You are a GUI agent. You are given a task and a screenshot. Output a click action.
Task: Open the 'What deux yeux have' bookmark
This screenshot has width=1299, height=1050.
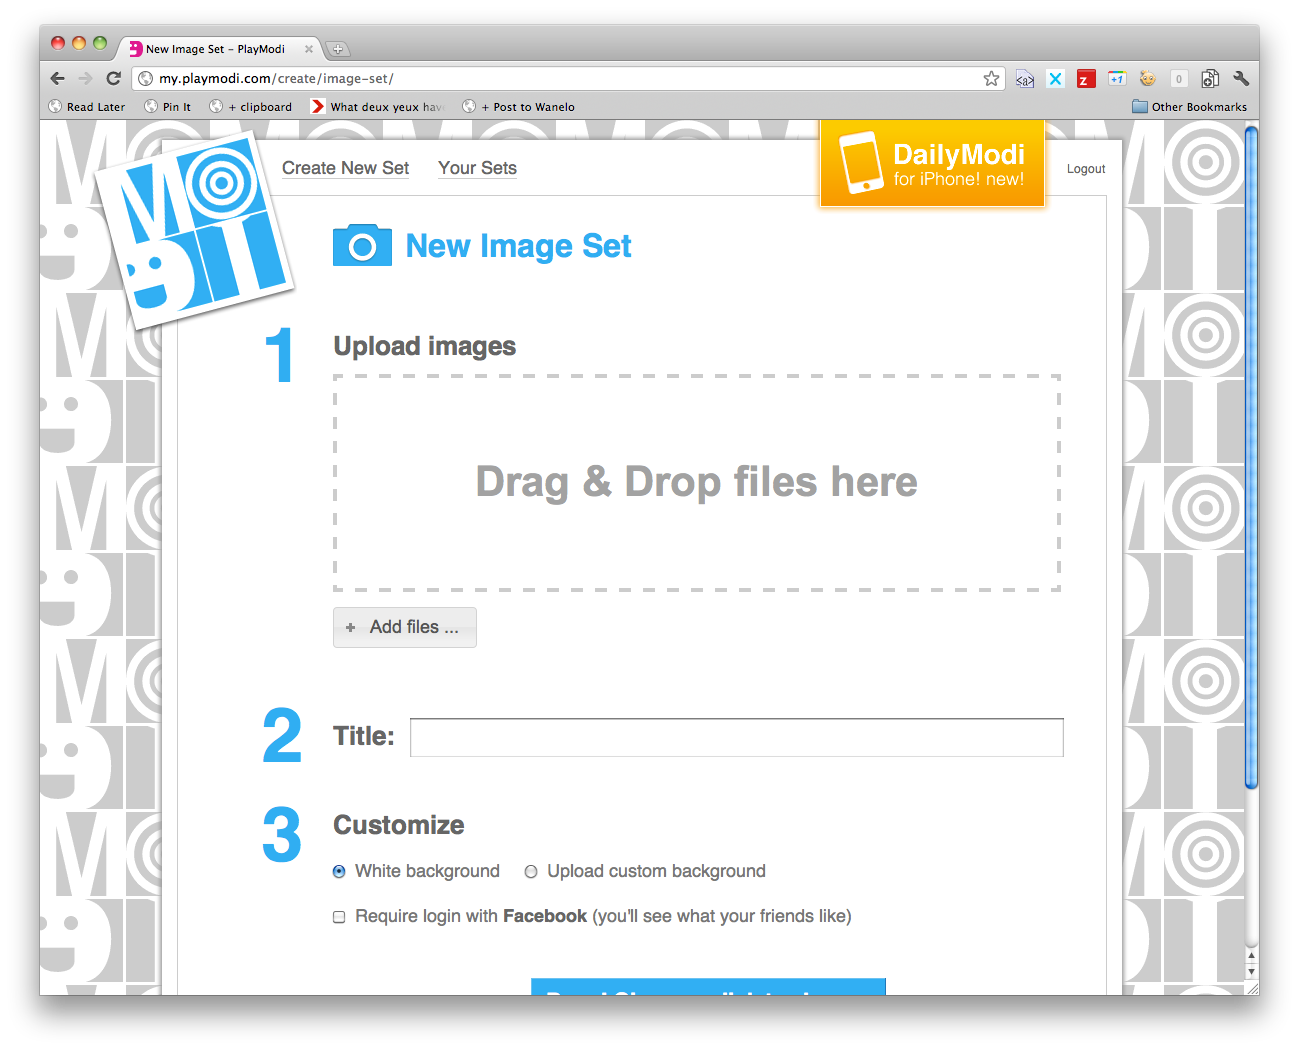pyautogui.click(x=380, y=106)
